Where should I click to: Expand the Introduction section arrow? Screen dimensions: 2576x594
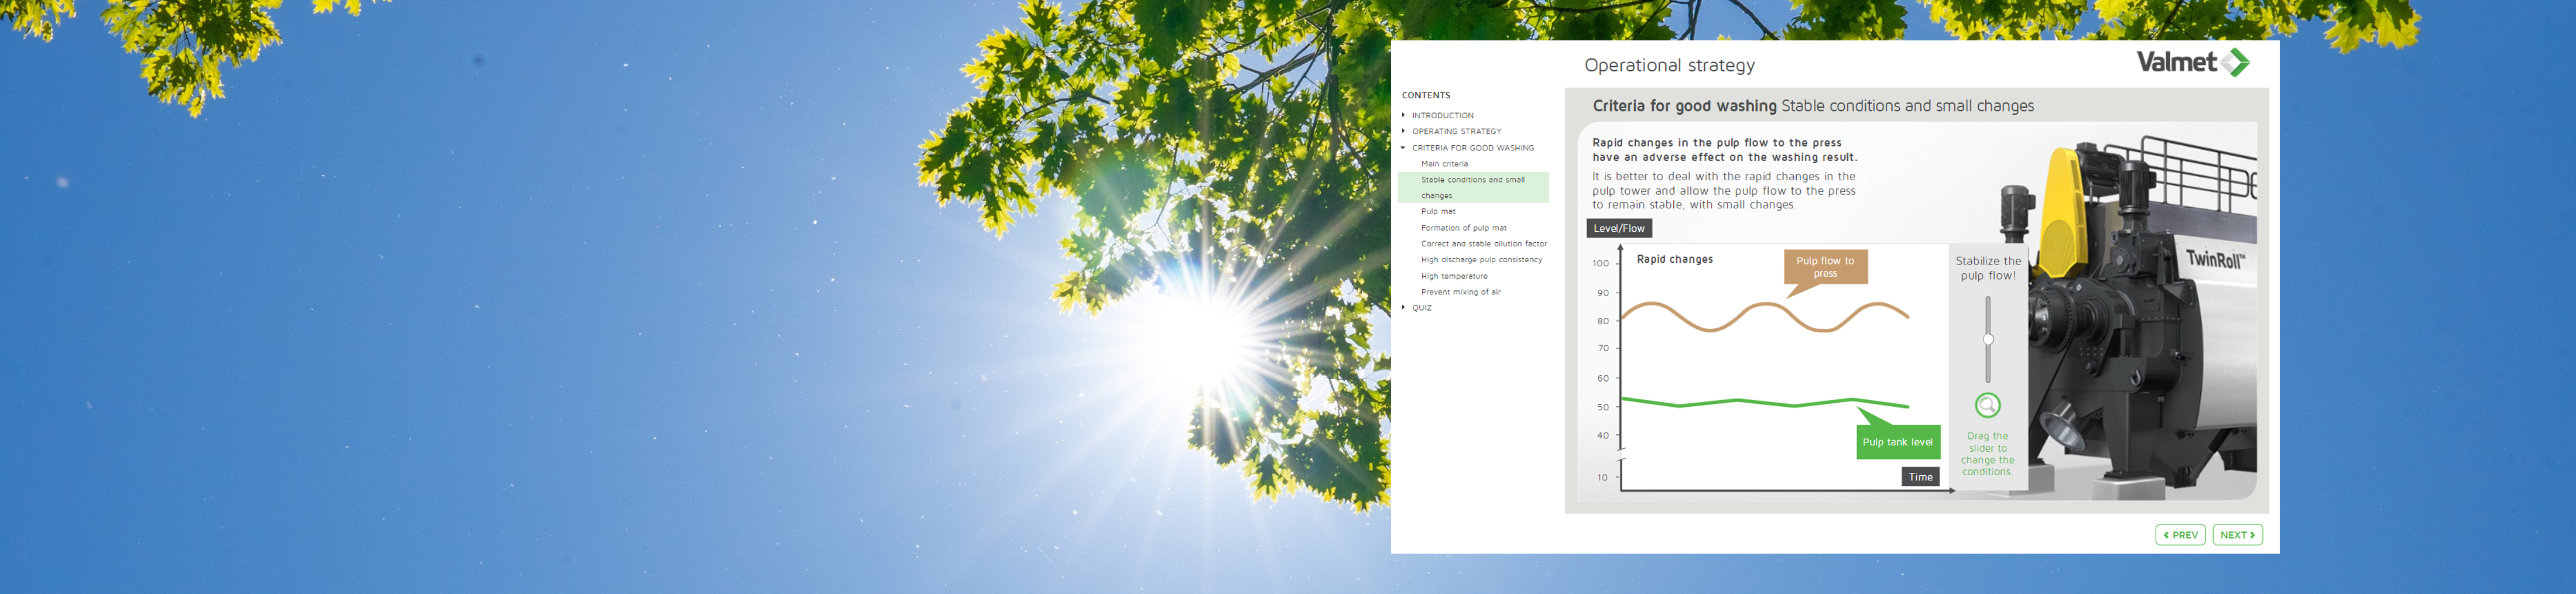pyautogui.click(x=1404, y=115)
